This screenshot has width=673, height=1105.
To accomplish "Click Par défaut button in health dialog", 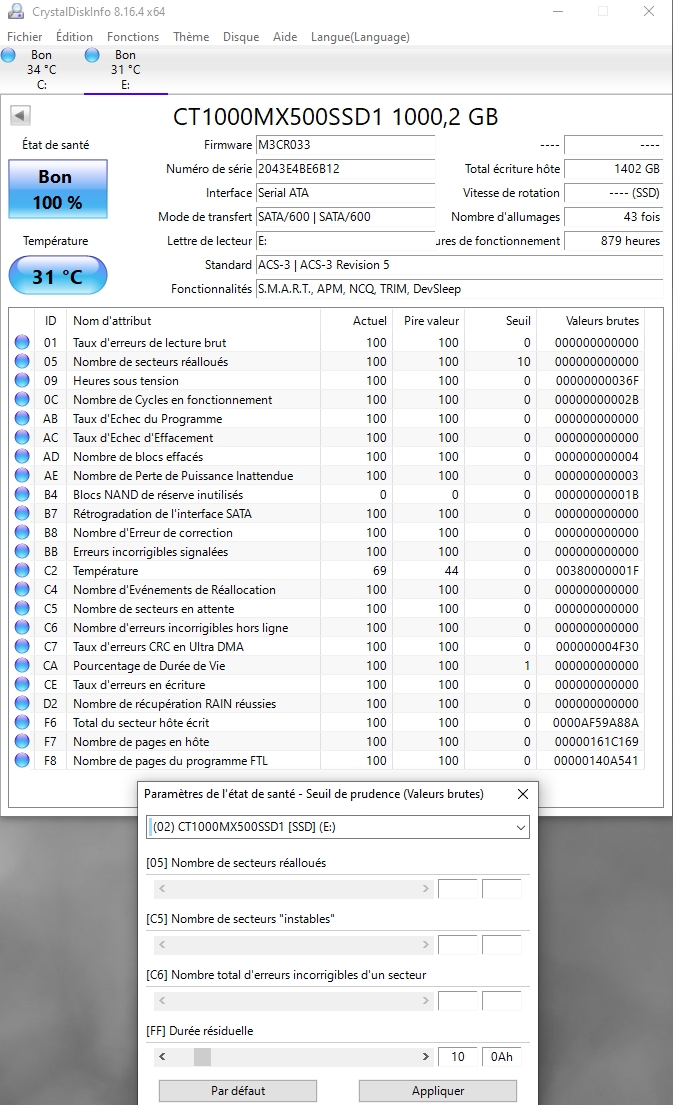I will 238,1090.
